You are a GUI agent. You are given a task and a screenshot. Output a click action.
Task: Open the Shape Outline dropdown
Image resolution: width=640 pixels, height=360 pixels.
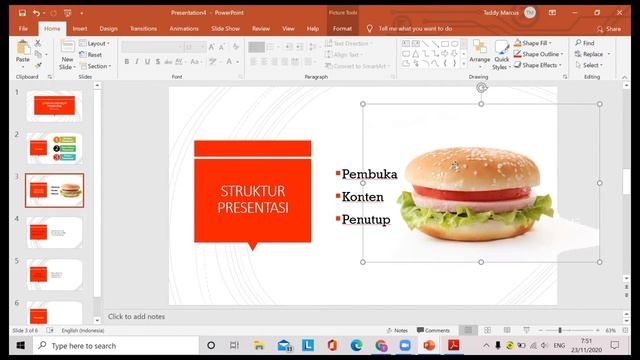click(x=538, y=54)
